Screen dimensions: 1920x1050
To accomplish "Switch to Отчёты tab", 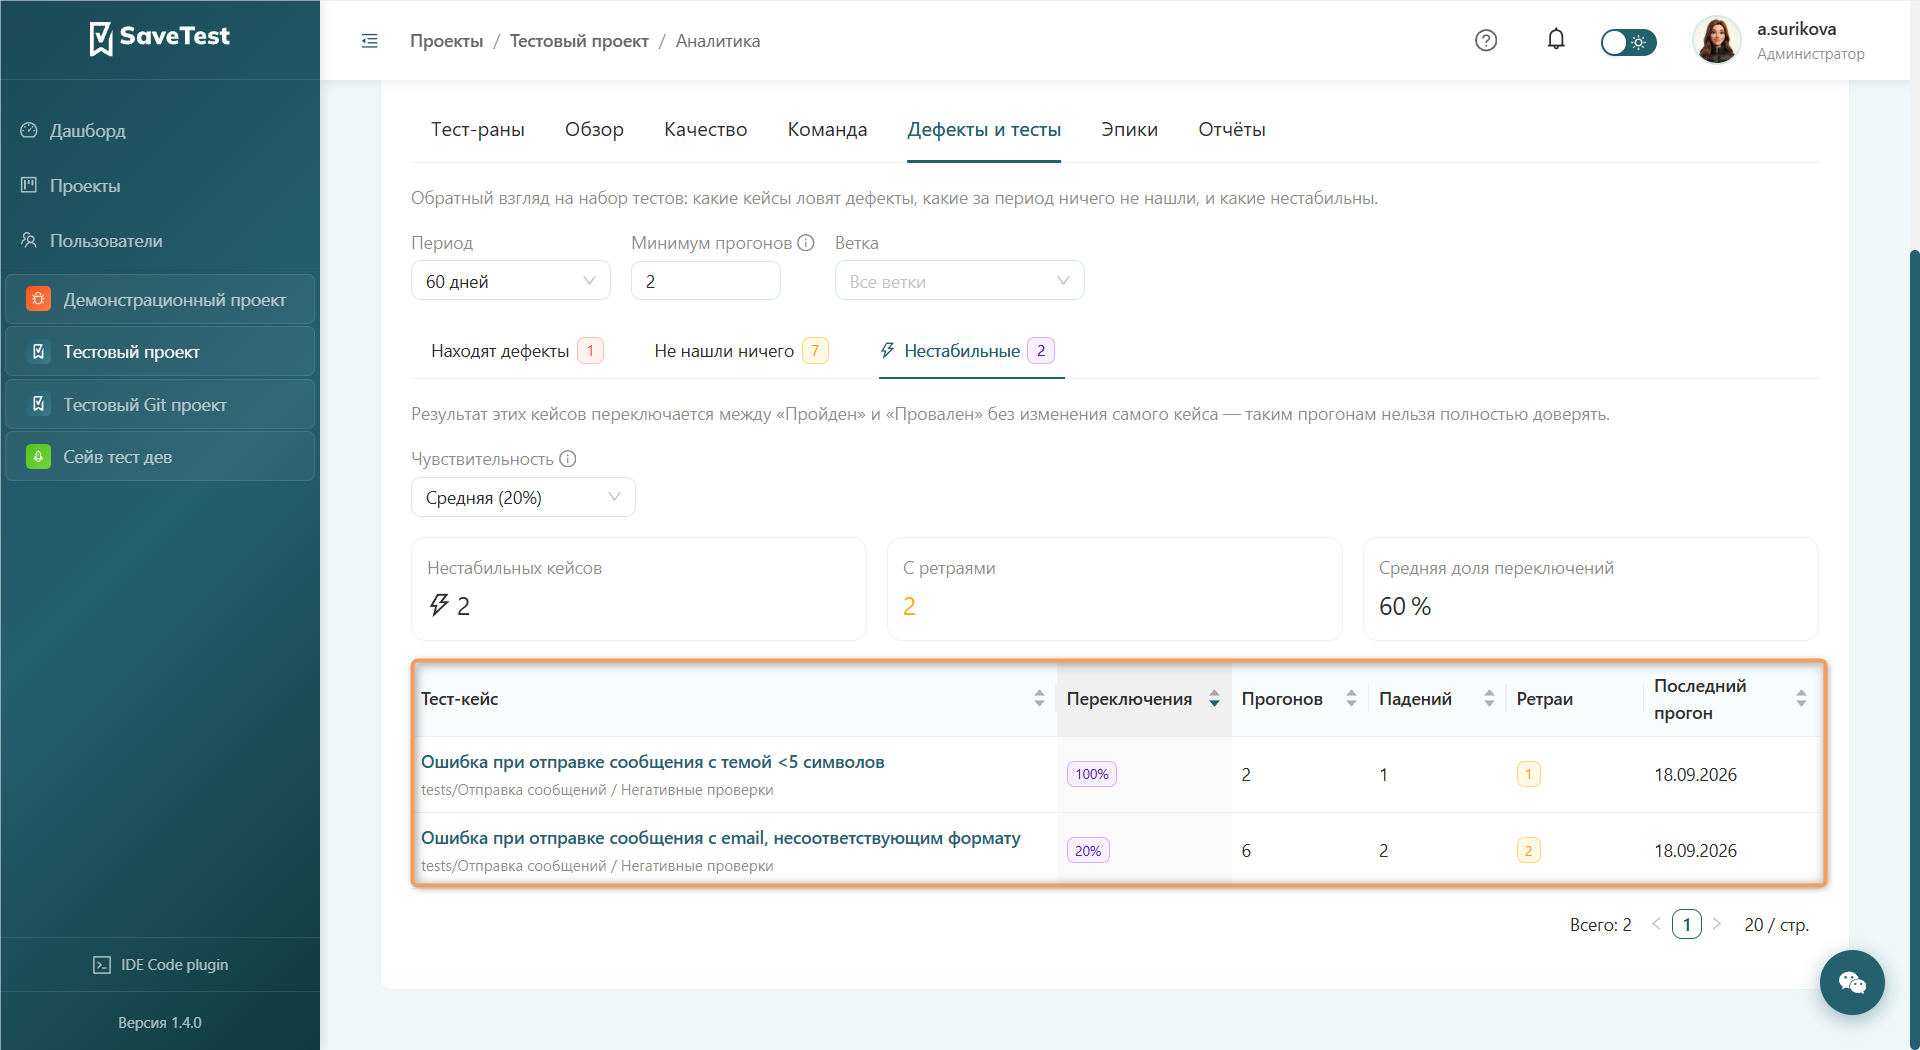I will tap(1232, 130).
